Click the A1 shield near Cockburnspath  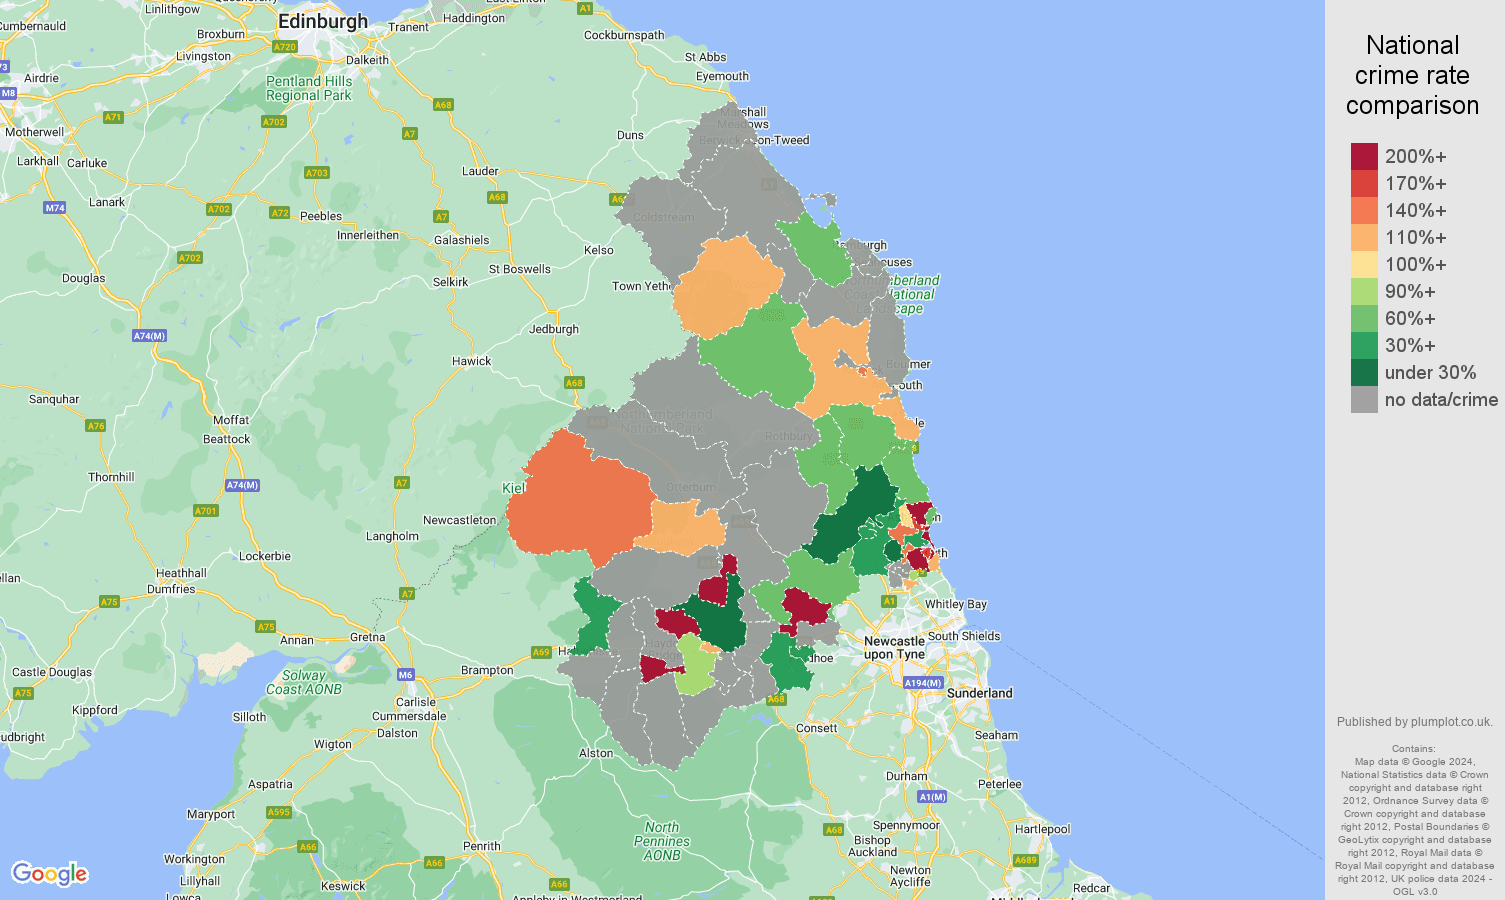click(585, 8)
